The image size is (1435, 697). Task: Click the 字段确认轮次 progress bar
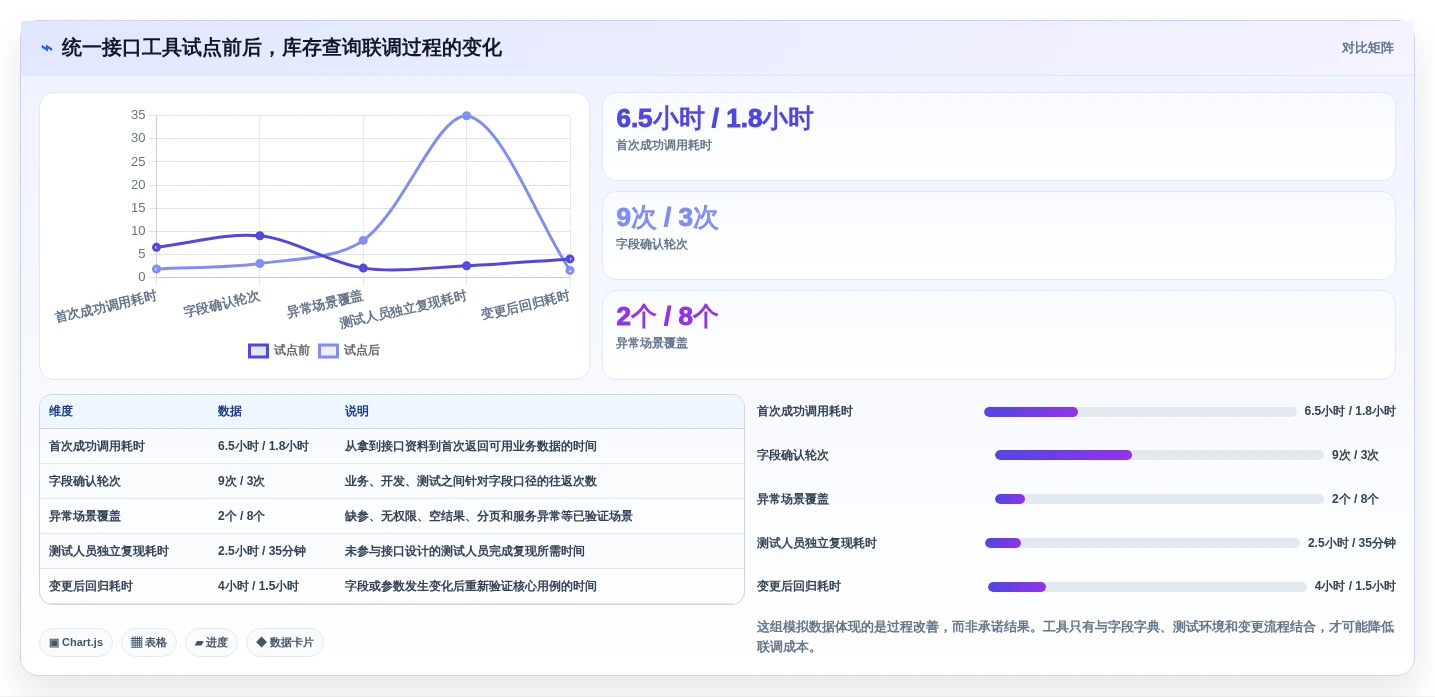(x=1159, y=455)
